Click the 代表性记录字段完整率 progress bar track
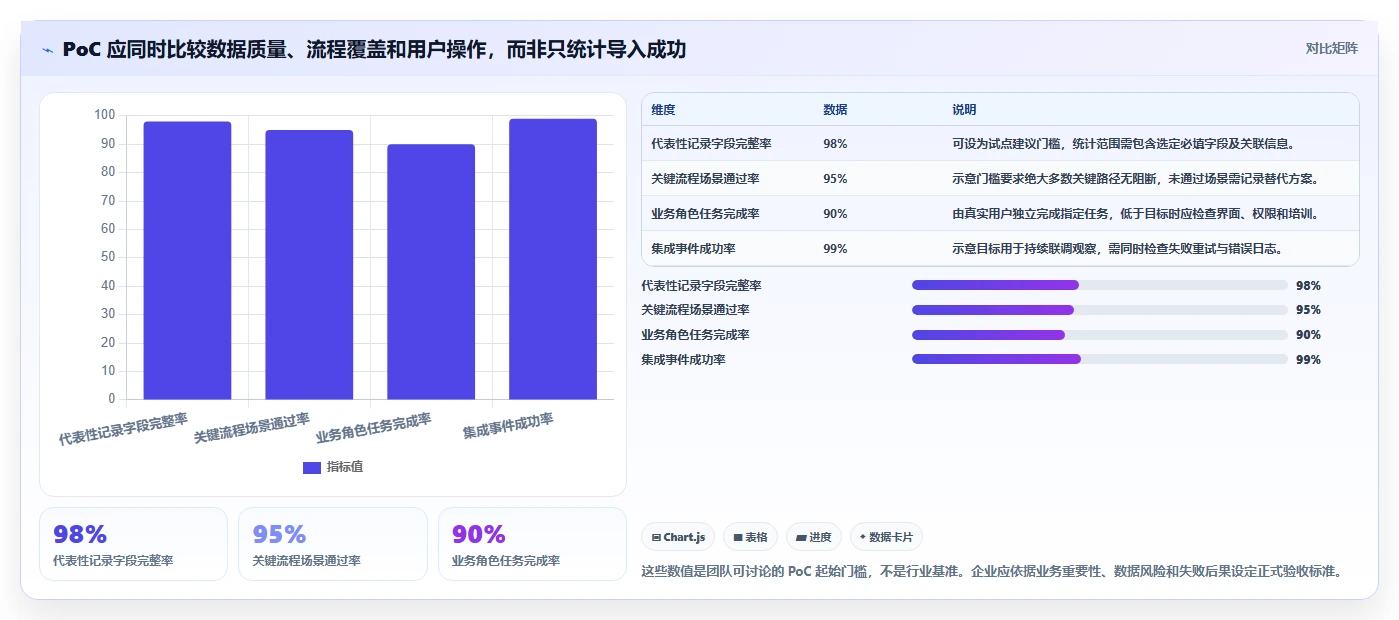 click(1099, 285)
